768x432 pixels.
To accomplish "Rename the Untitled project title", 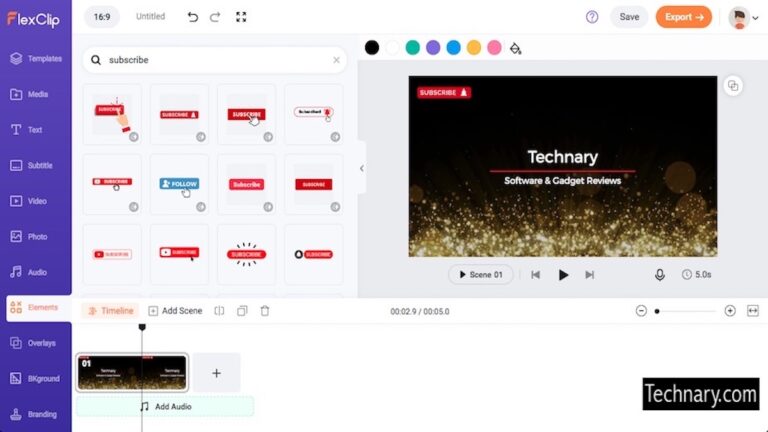I will pyautogui.click(x=150, y=16).
